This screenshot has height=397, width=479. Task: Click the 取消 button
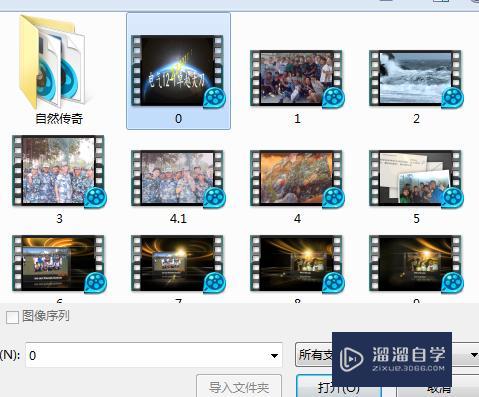439,388
